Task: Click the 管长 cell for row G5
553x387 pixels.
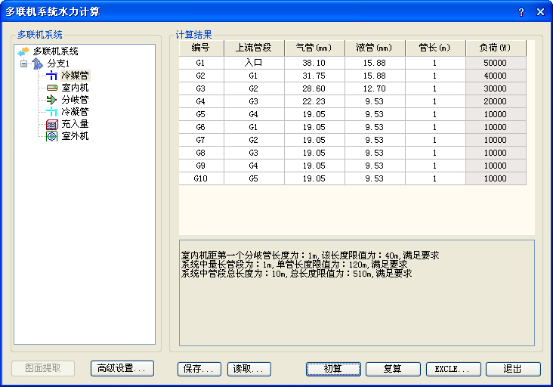Action: coord(435,114)
